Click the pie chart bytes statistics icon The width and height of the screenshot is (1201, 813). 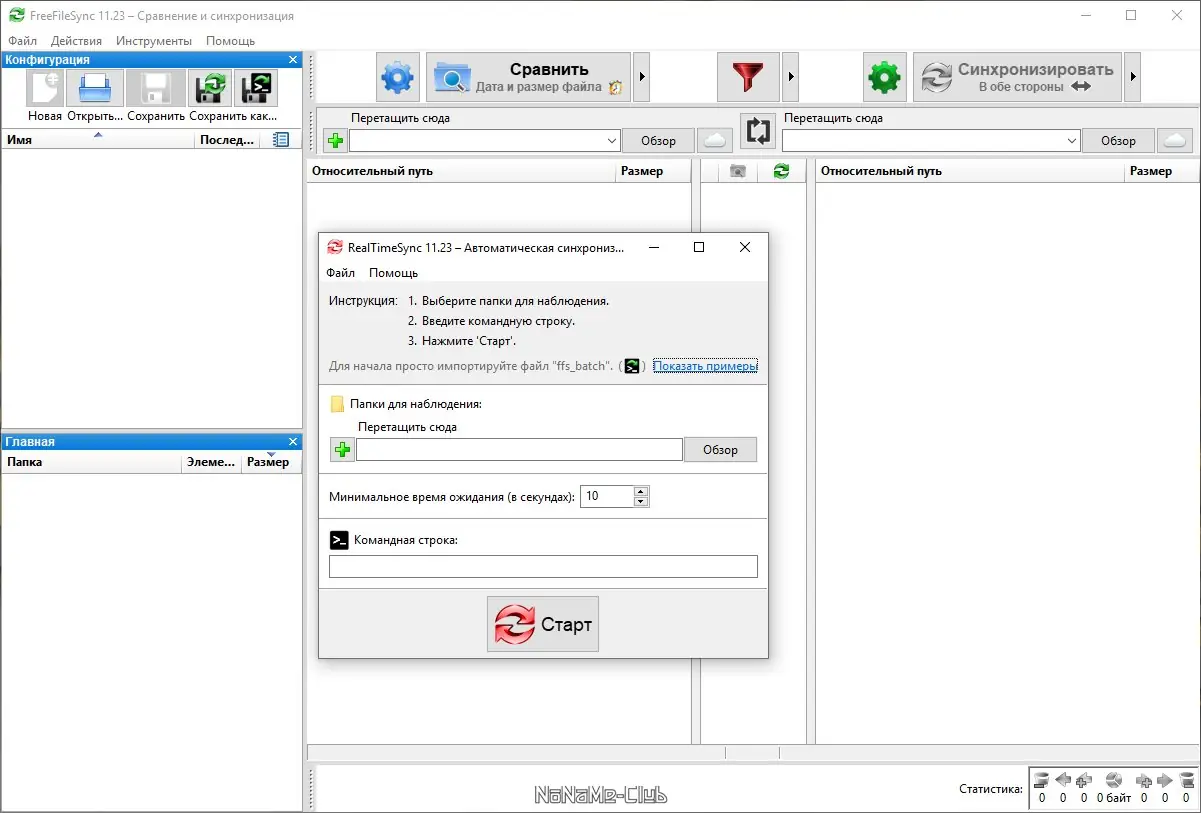[1114, 781]
